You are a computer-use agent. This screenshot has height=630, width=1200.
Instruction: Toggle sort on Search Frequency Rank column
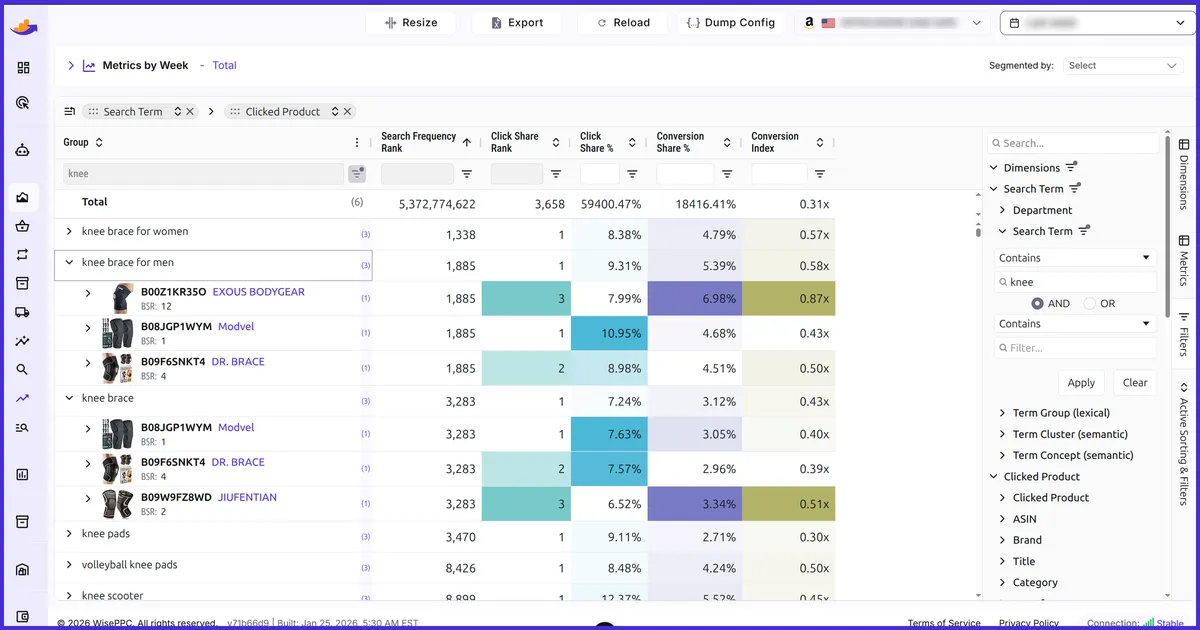(x=466, y=142)
